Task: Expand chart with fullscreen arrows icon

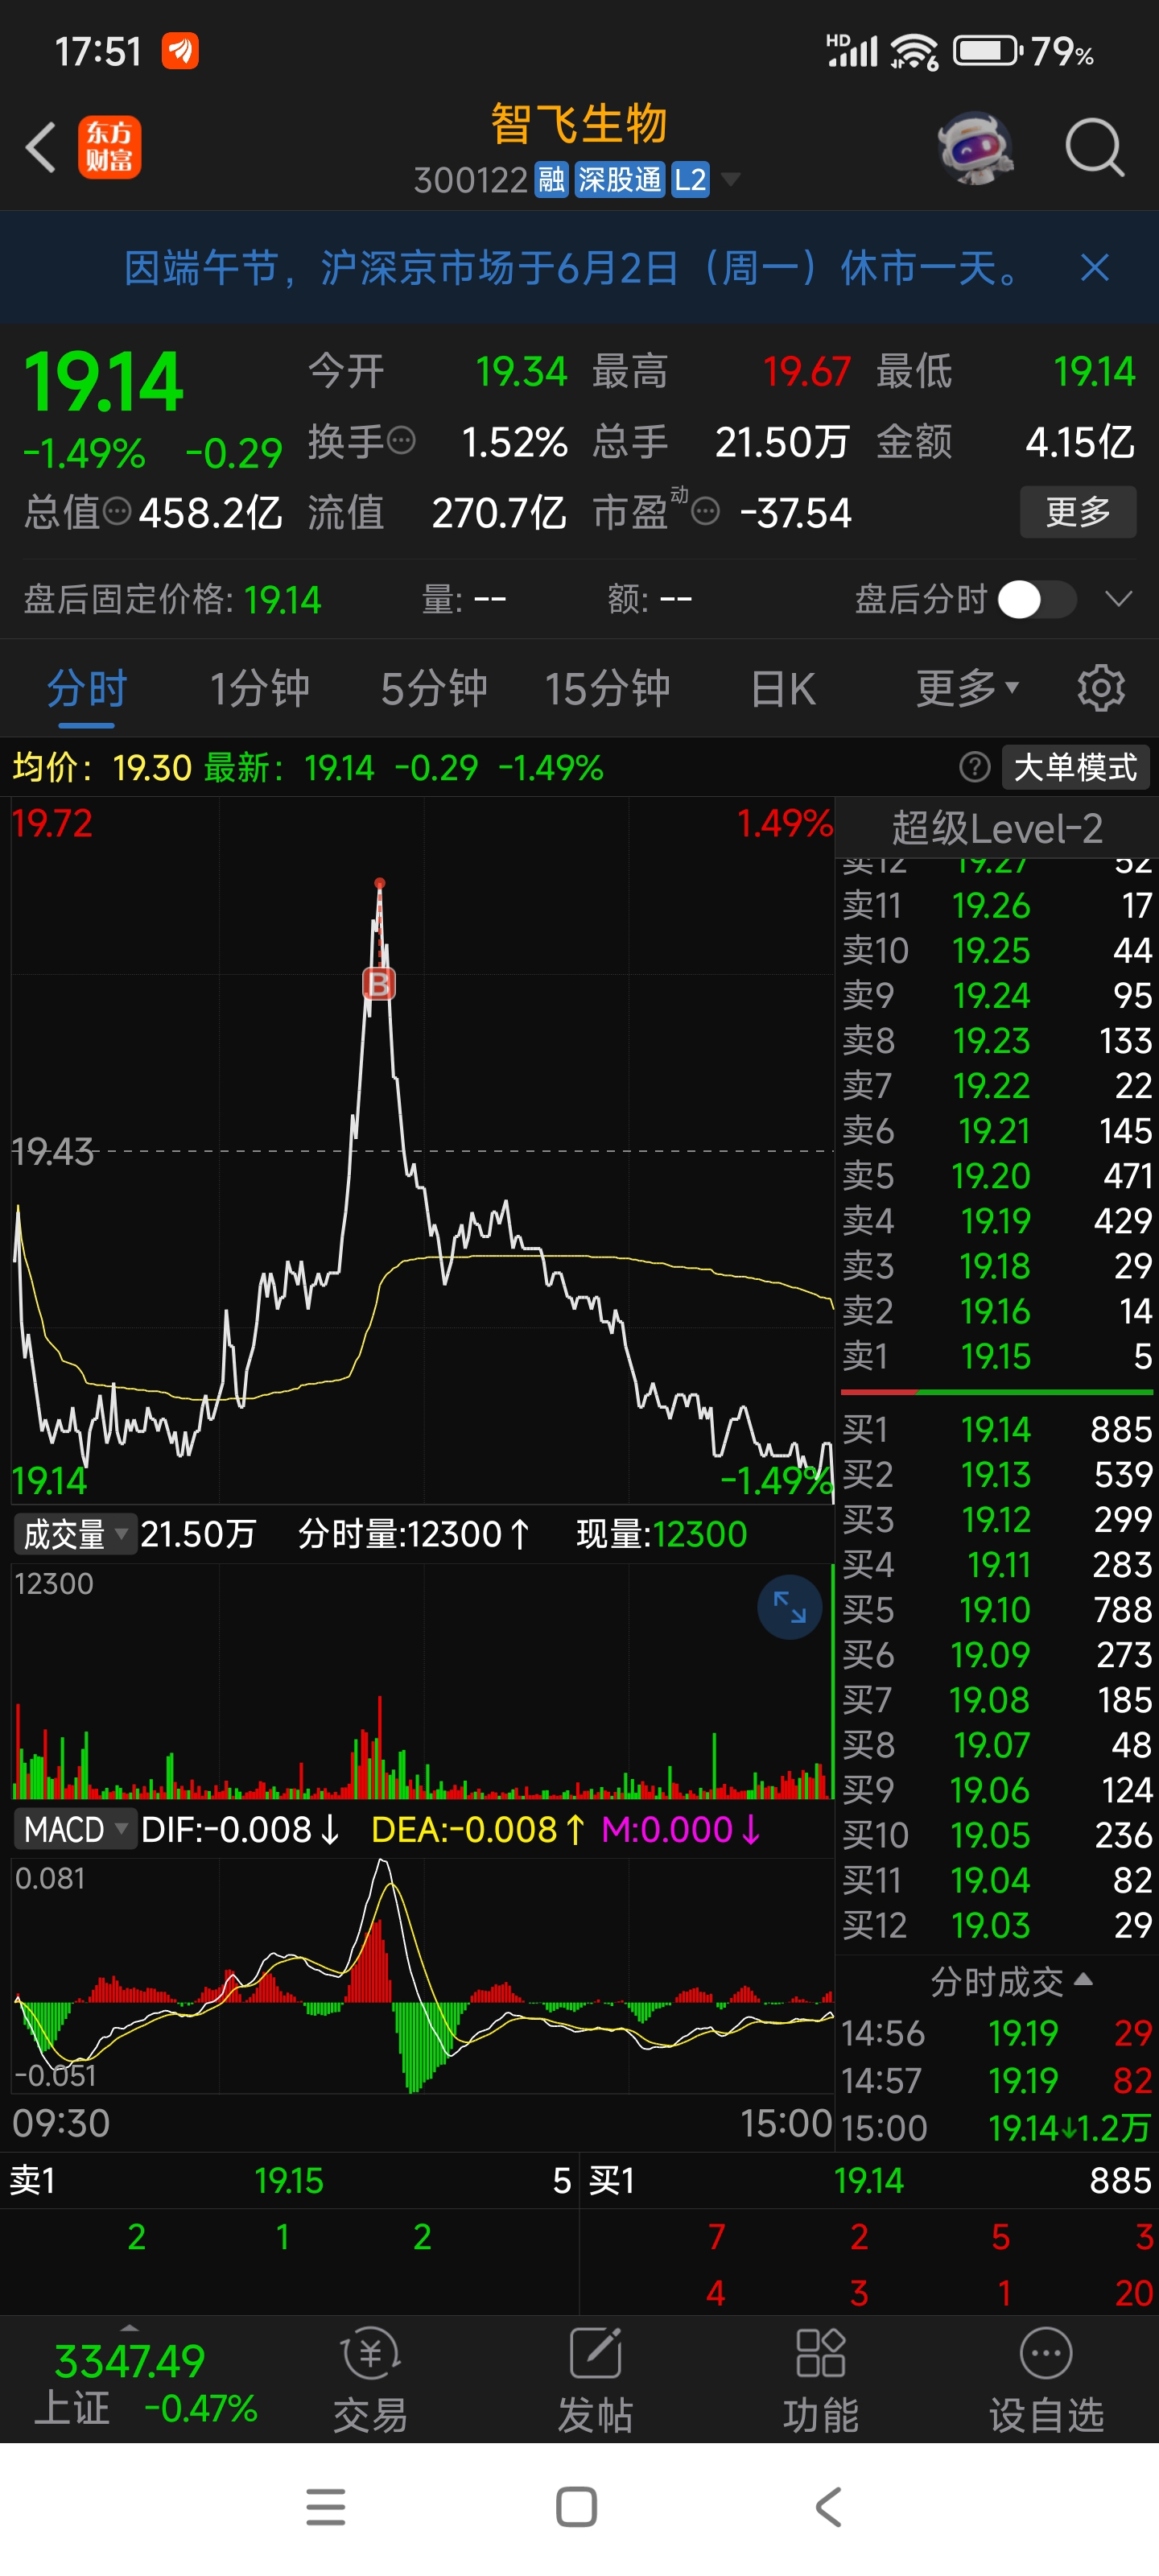Action: (789, 1607)
